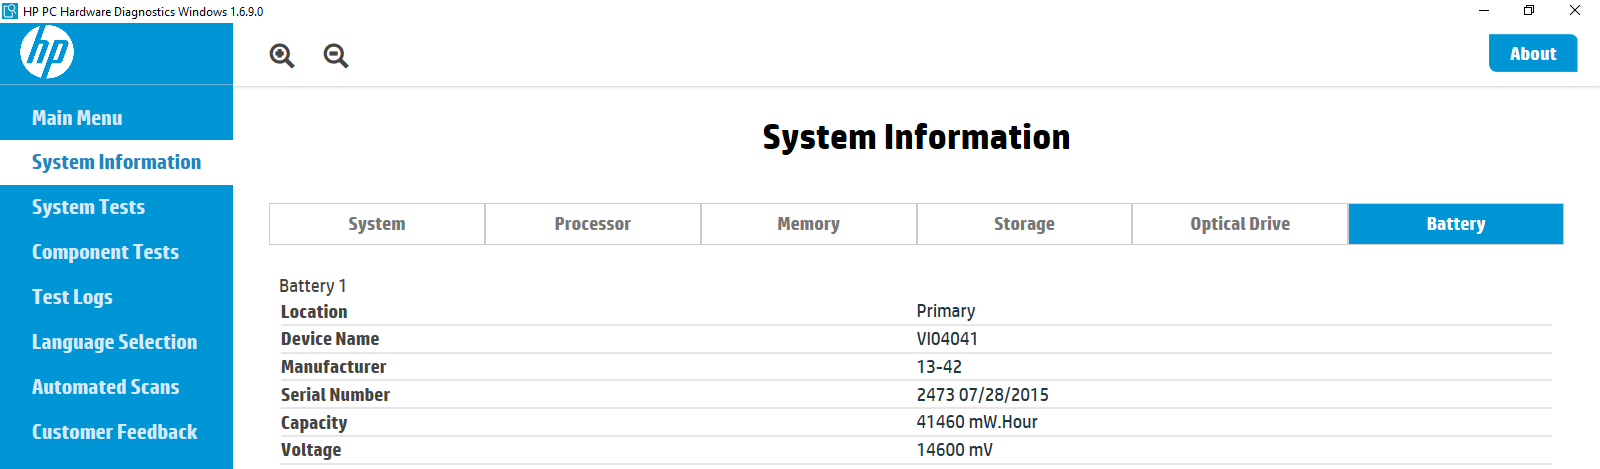Viewport: 1600px width, 469px height.
Task: Click the Serial Number label
Action: click(x=335, y=395)
